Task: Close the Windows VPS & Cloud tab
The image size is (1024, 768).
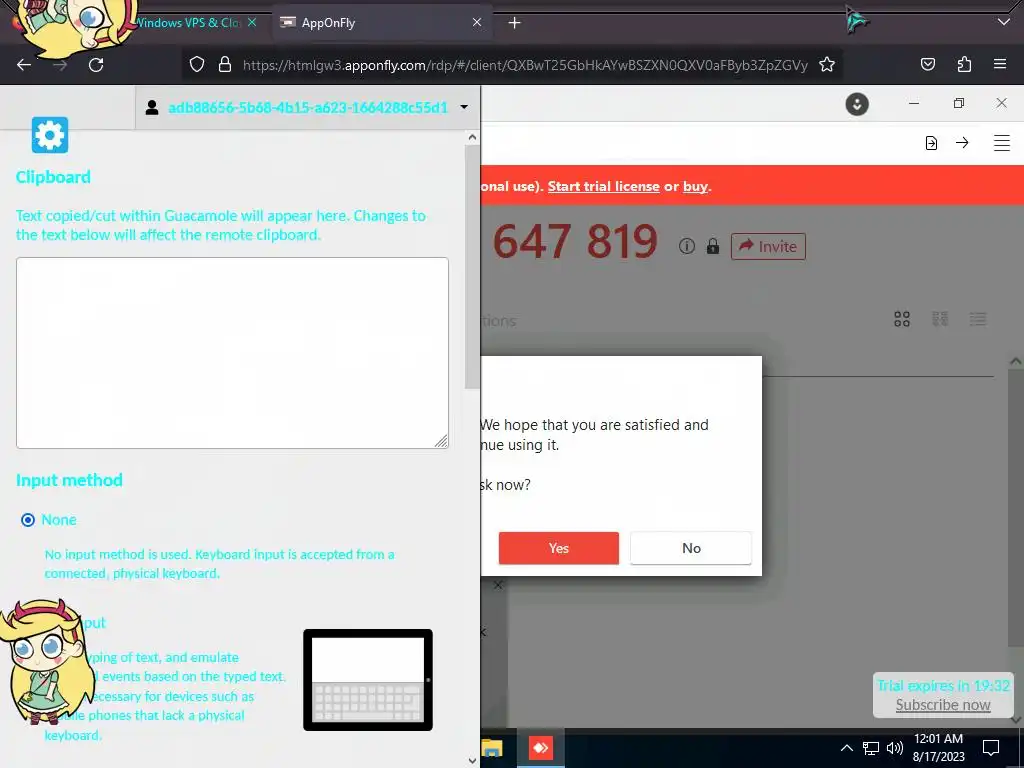Action: click(252, 22)
